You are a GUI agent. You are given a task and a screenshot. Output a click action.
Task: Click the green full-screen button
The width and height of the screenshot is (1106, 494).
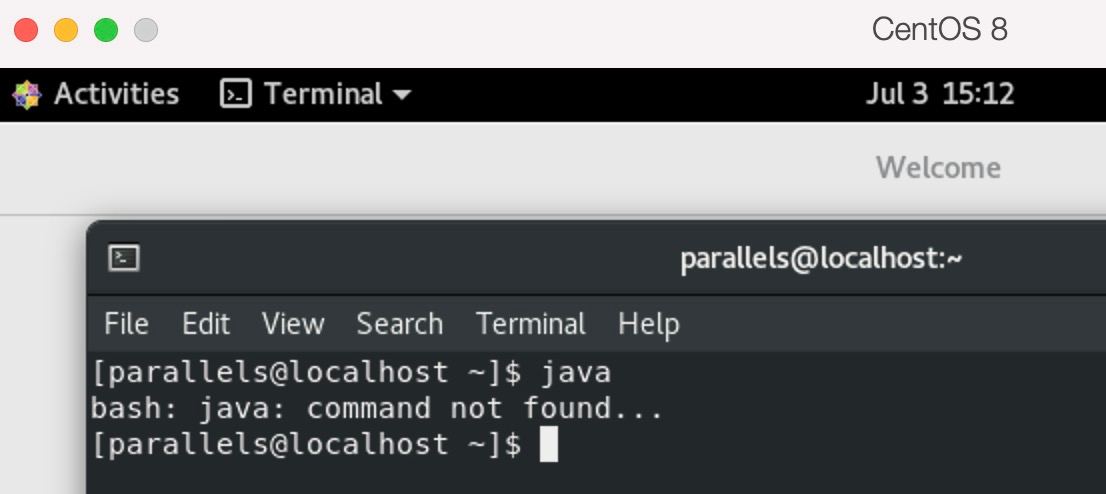[106, 30]
